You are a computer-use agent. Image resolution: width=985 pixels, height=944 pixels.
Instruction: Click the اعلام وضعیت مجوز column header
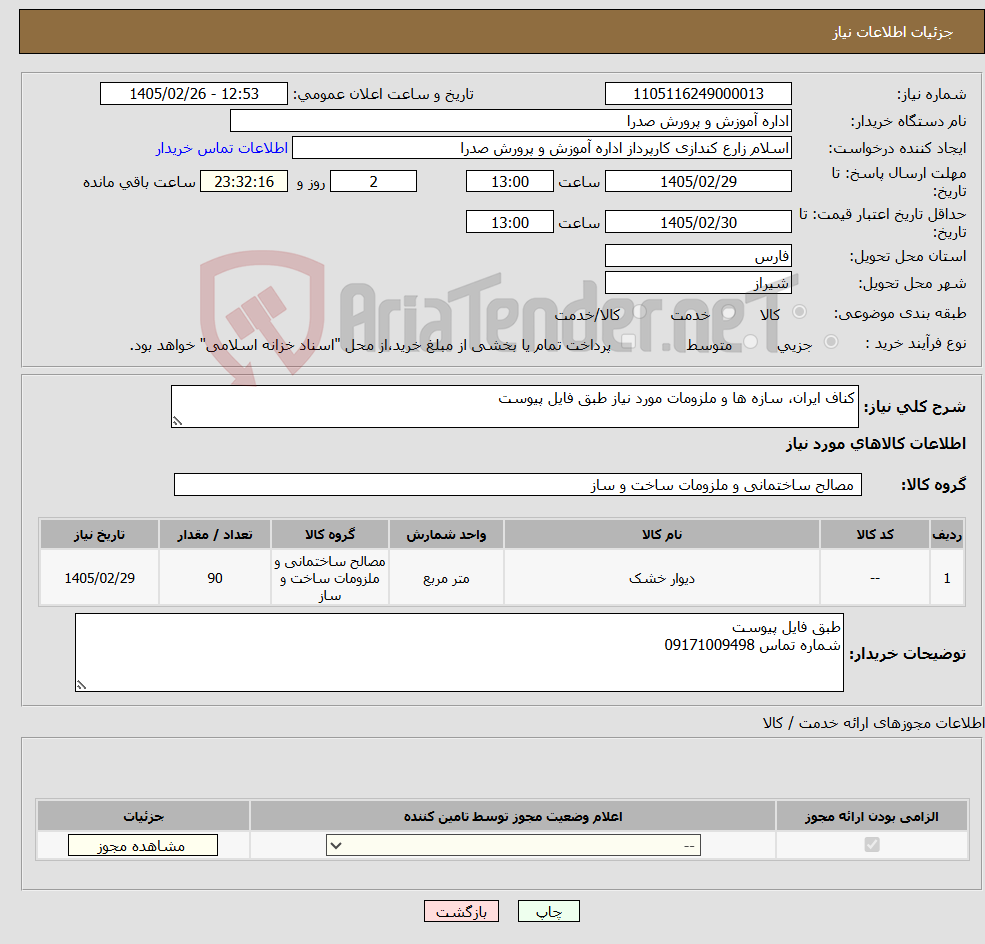pyautogui.click(x=513, y=817)
